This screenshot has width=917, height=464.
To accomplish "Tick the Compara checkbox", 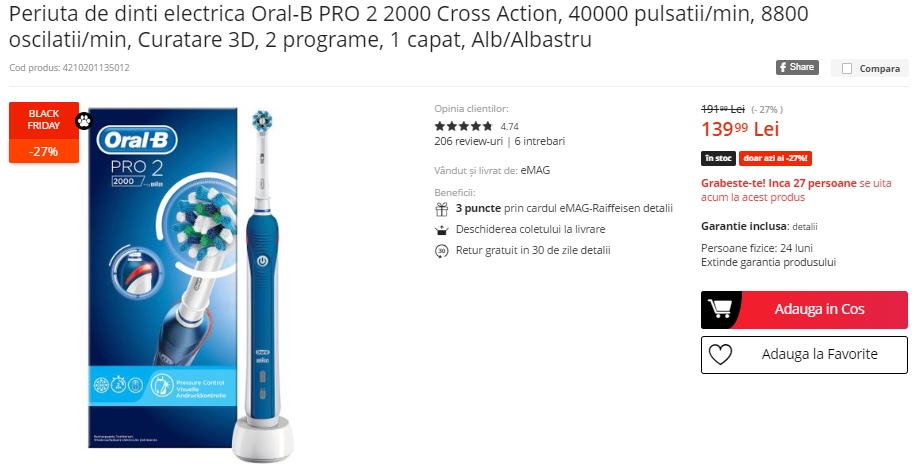I will click(847, 68).
